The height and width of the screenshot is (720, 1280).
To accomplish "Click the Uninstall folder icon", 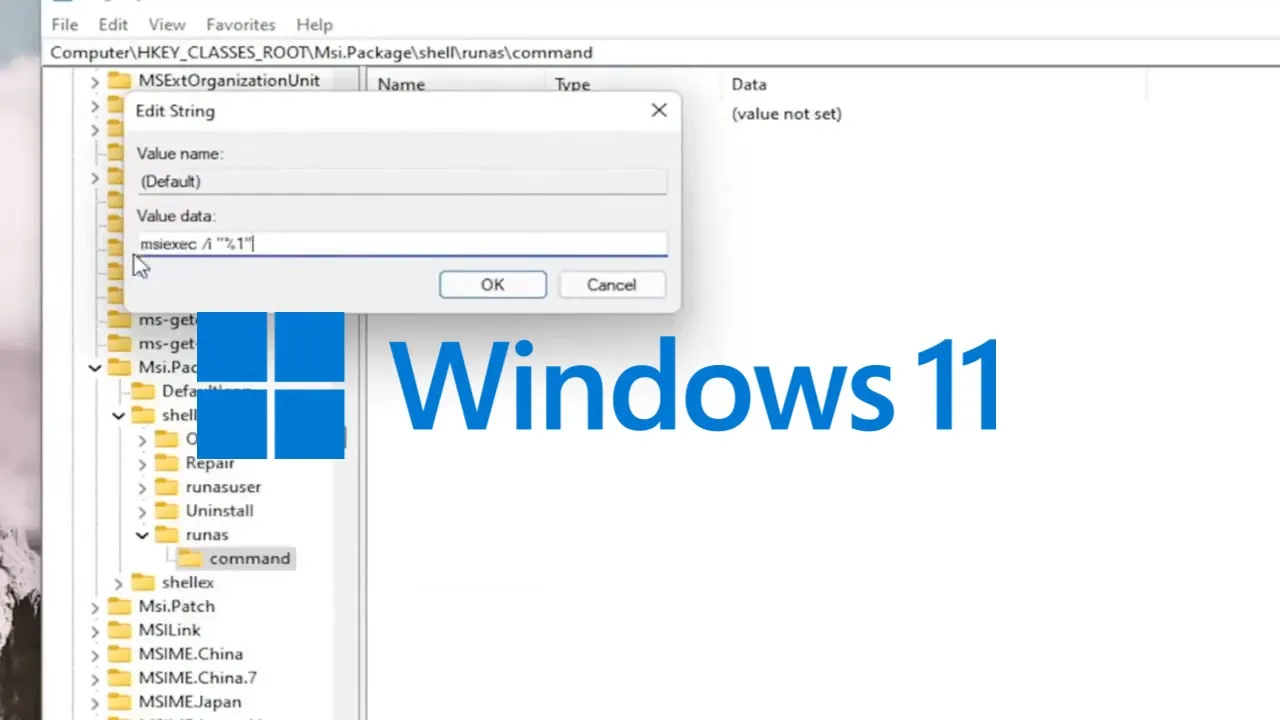I will pyautogui.click(x=167, y=511).
